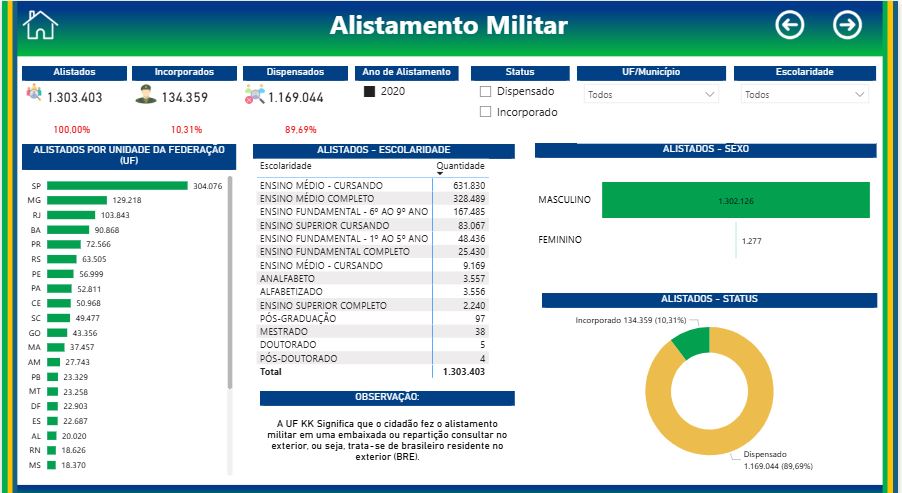Screen dimensions: 902x493
Task: Click the FEMININO label
Action: click(560, 239)
